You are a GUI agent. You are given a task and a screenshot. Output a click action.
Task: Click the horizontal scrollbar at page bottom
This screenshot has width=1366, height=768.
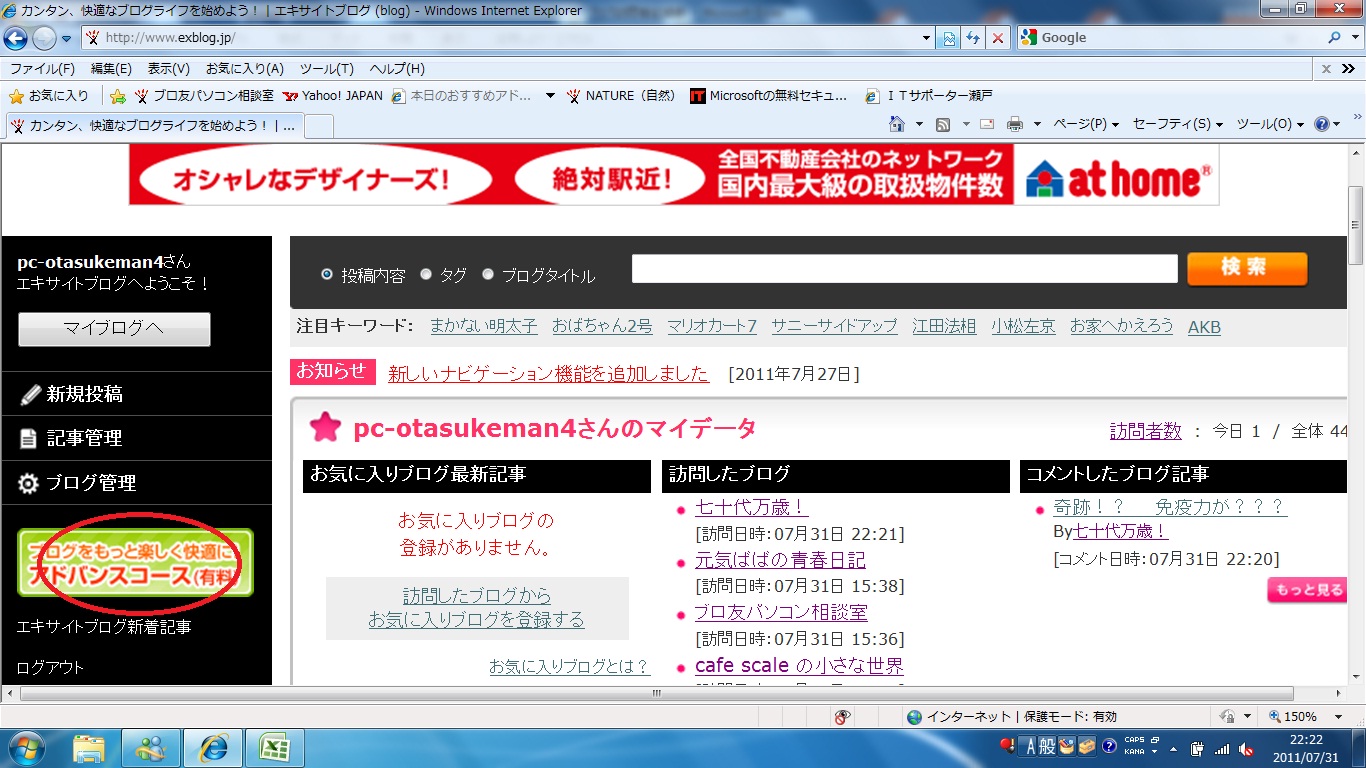(x=656, y=693)
